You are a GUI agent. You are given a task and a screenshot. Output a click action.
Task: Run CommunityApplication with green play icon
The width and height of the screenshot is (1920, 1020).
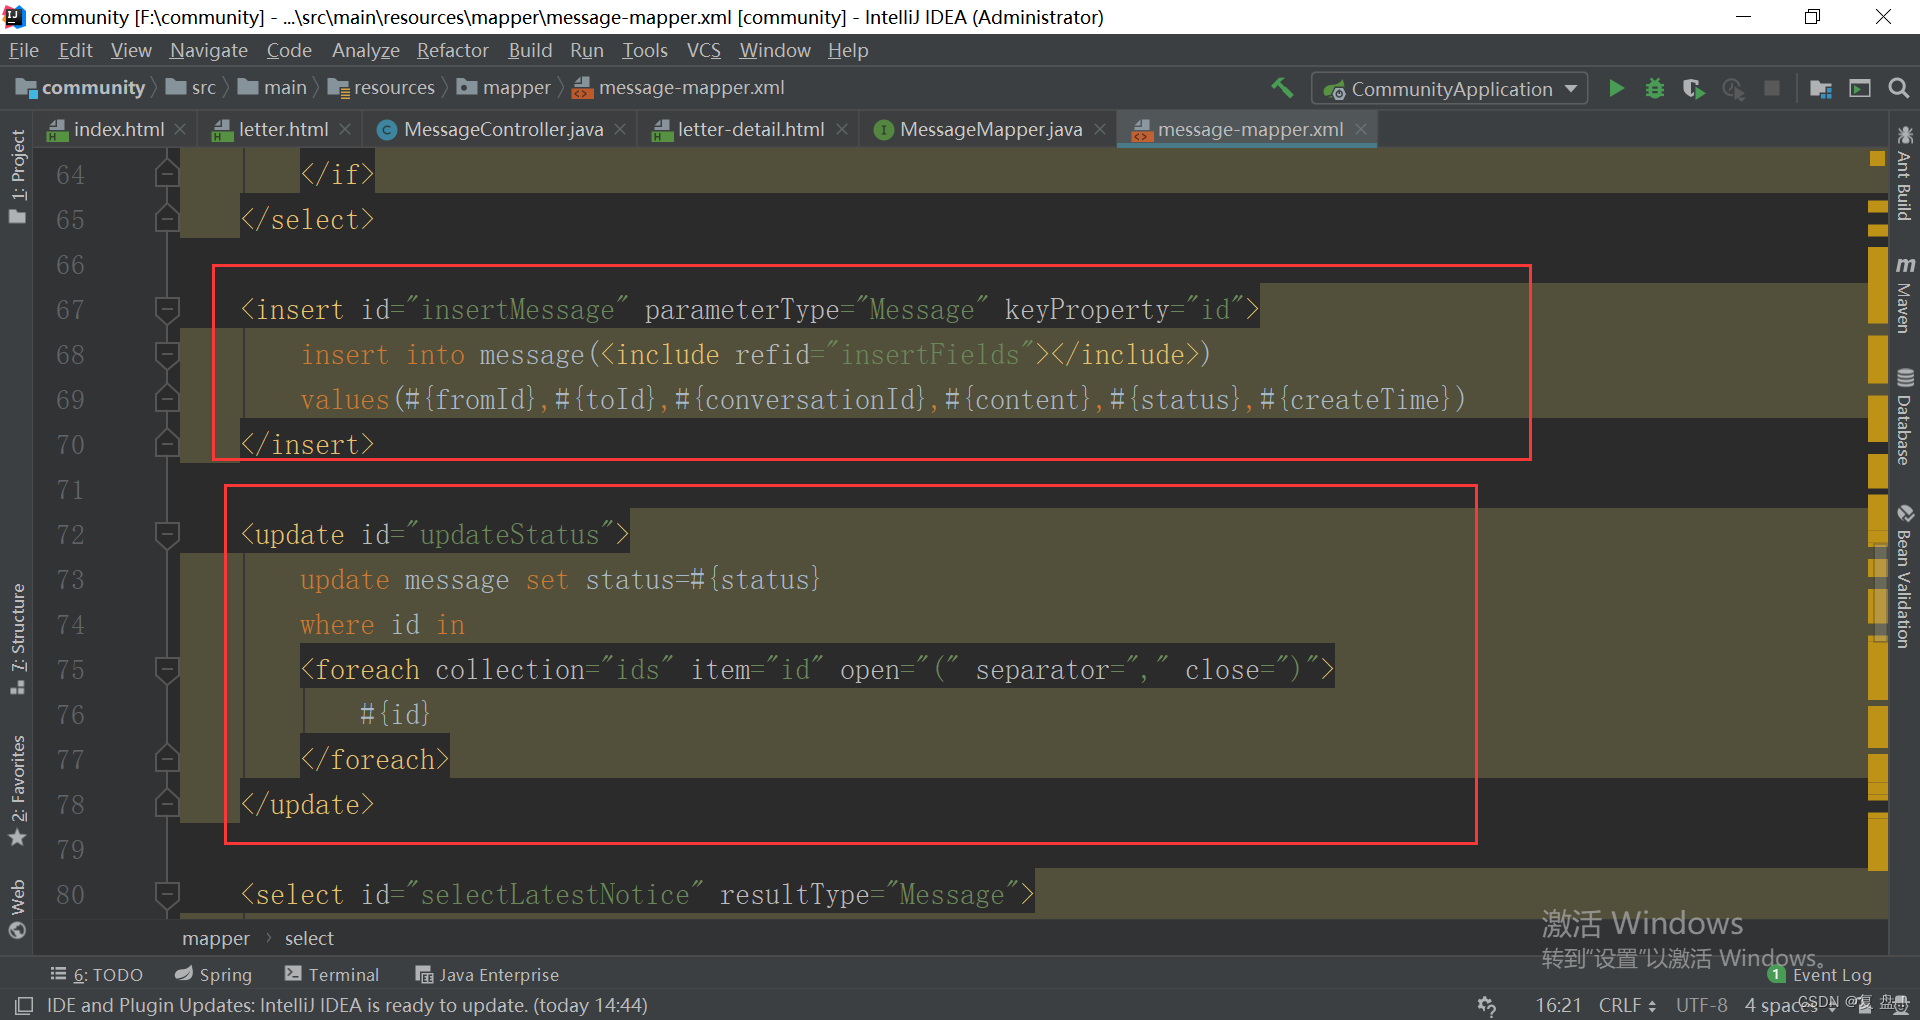(x=1616, y=88)
